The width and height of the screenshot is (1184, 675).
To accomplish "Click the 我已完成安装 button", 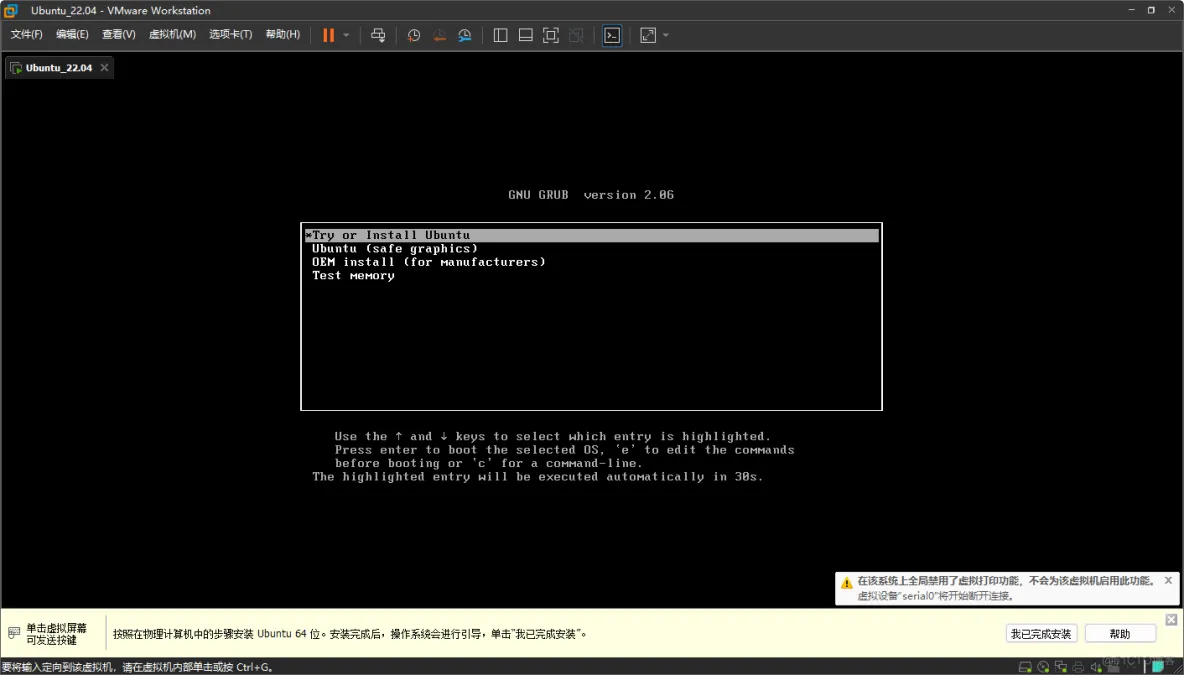I will pos(1041,633).
